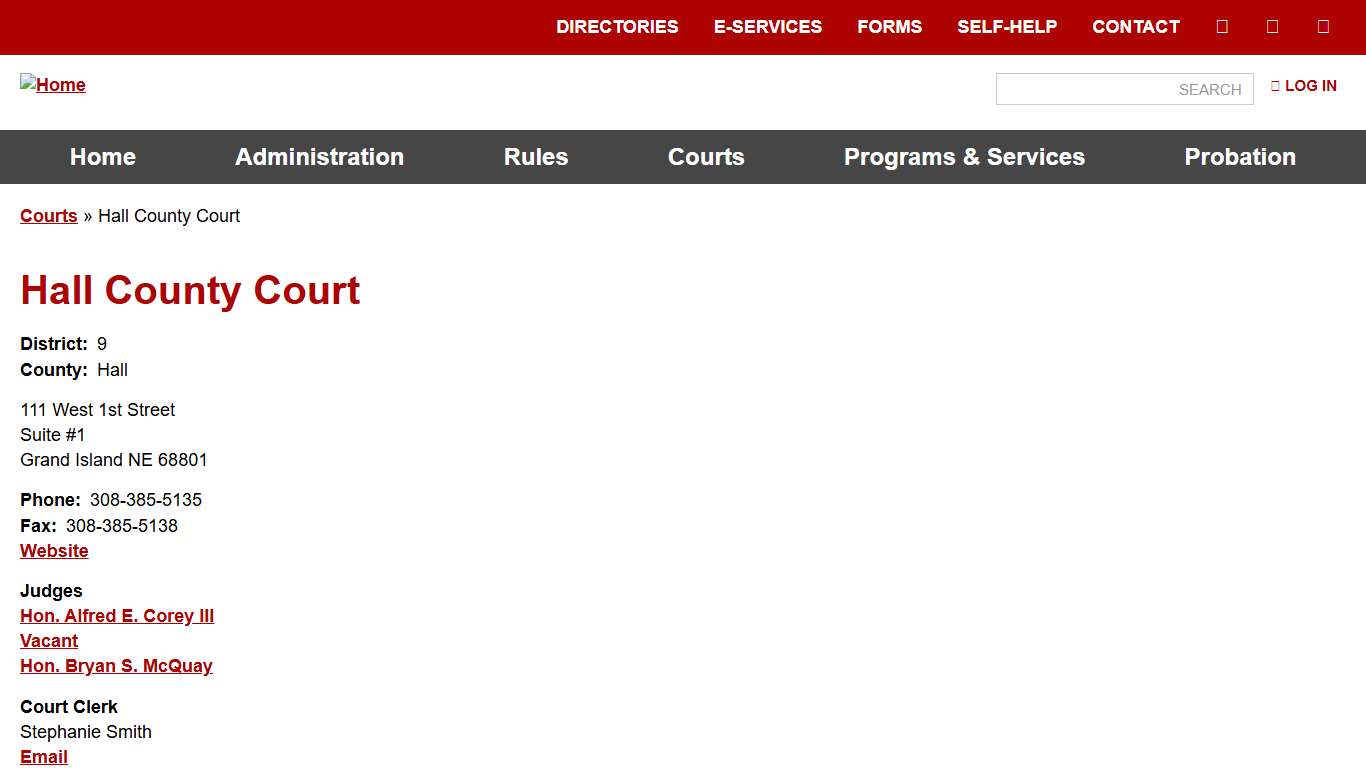The width and height of the screenshot is (1366, 768).
Task: Click the Email link for the court clerk
Action: pyautogui.click(x=43, y=757)
